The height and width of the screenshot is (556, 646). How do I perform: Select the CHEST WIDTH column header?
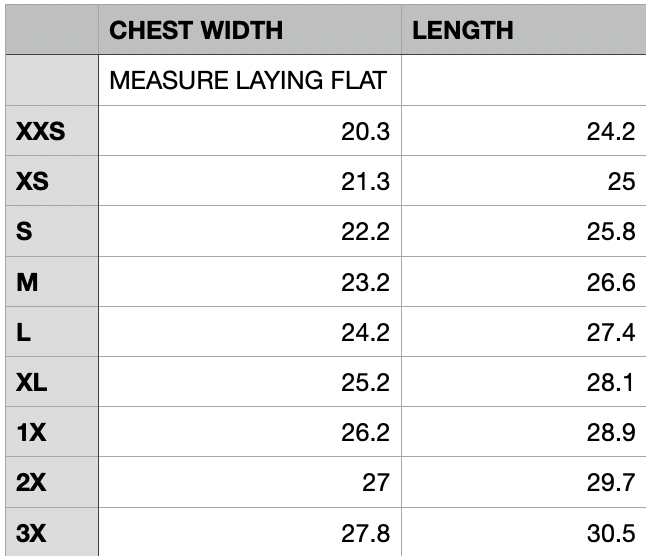coord(250,30)
